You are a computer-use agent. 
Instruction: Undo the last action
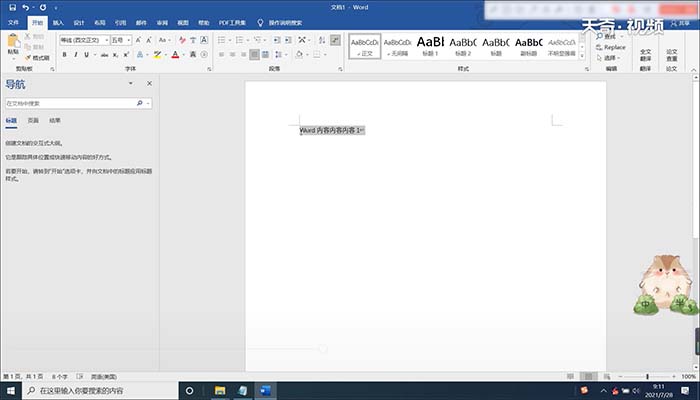pyautogui.click(x=25, y=7)
